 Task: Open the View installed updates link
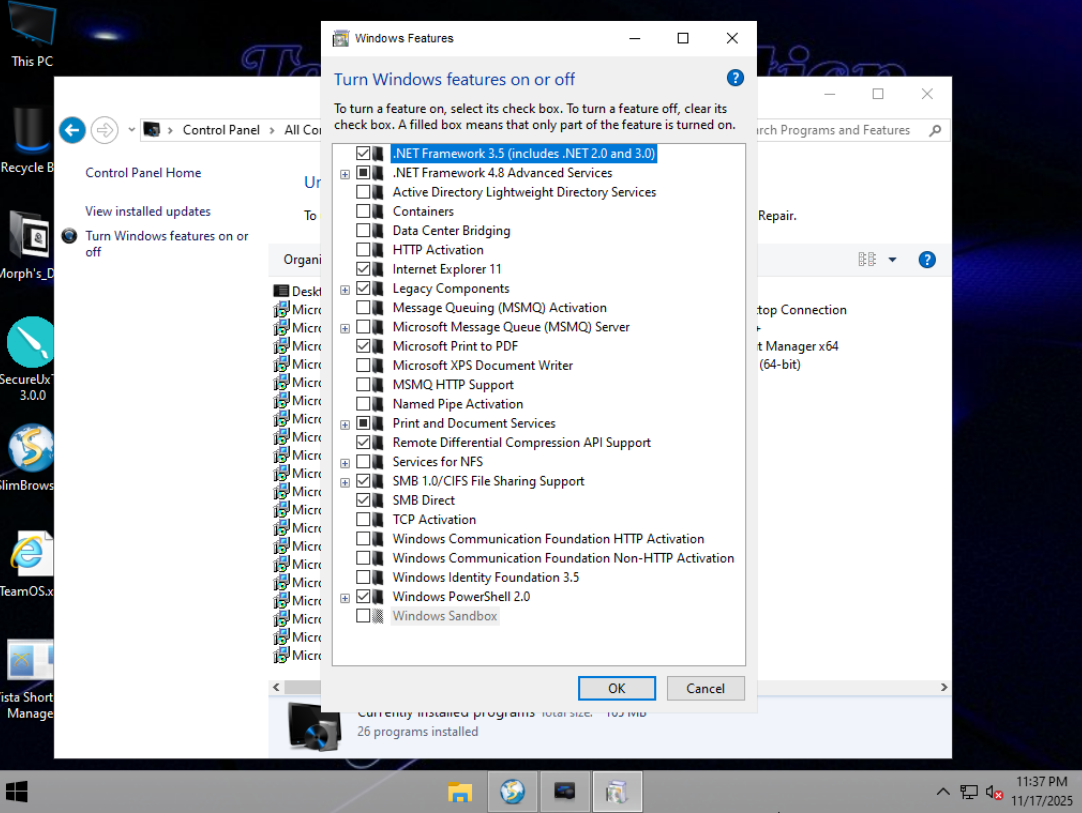[x=148, y=211]
